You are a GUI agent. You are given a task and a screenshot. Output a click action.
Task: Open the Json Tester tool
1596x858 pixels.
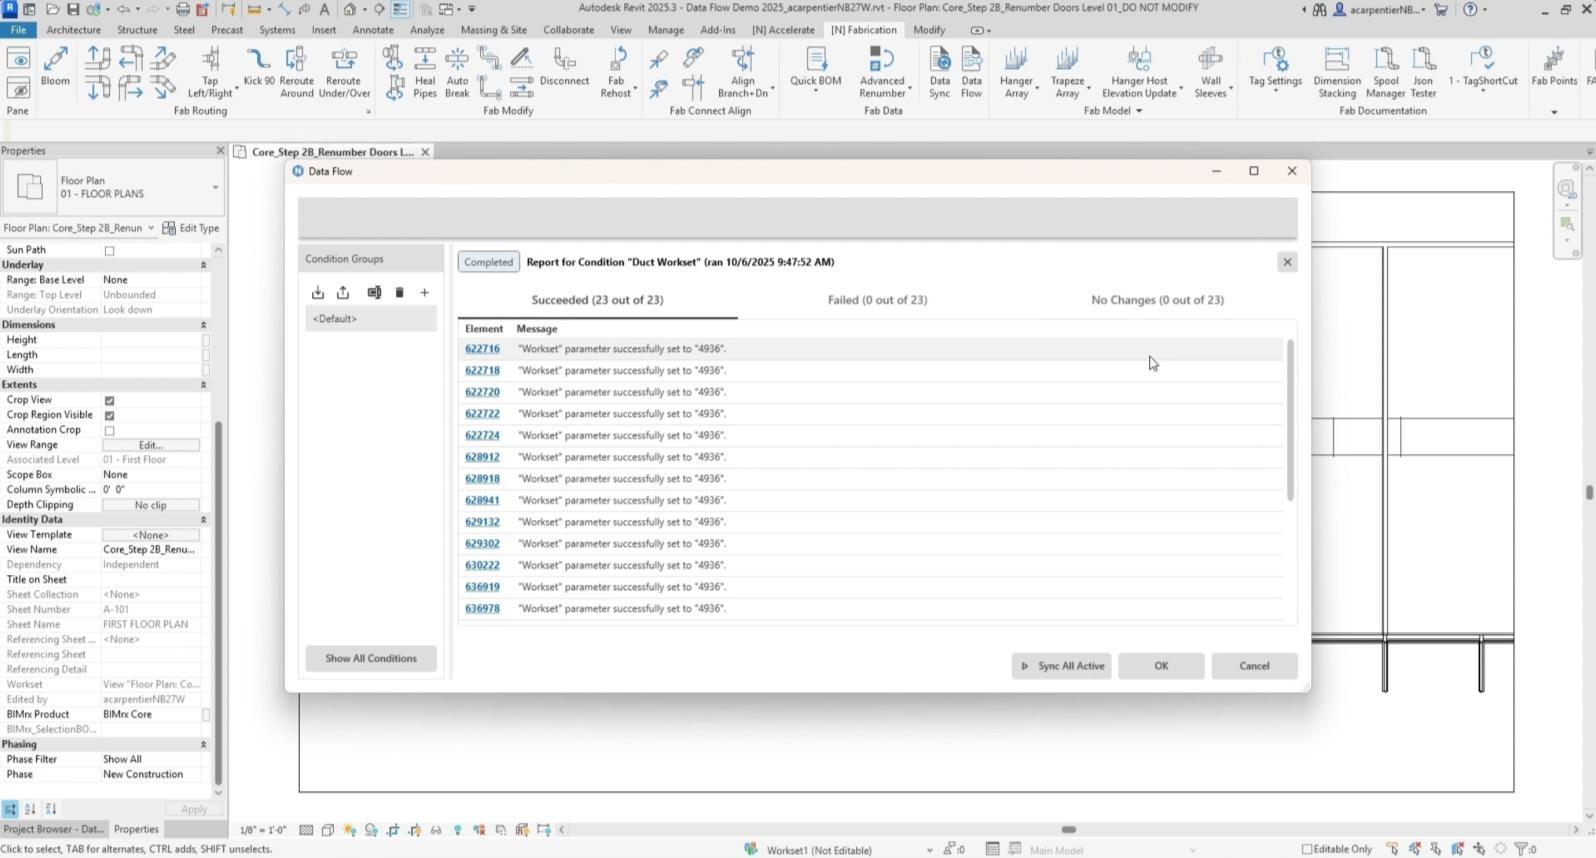click(1423, 72)
